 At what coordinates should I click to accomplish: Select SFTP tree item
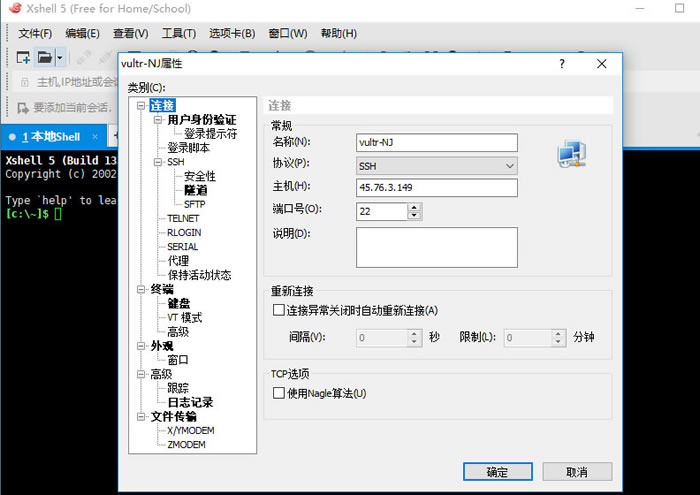pyautogui.click(x=195, y=204)
